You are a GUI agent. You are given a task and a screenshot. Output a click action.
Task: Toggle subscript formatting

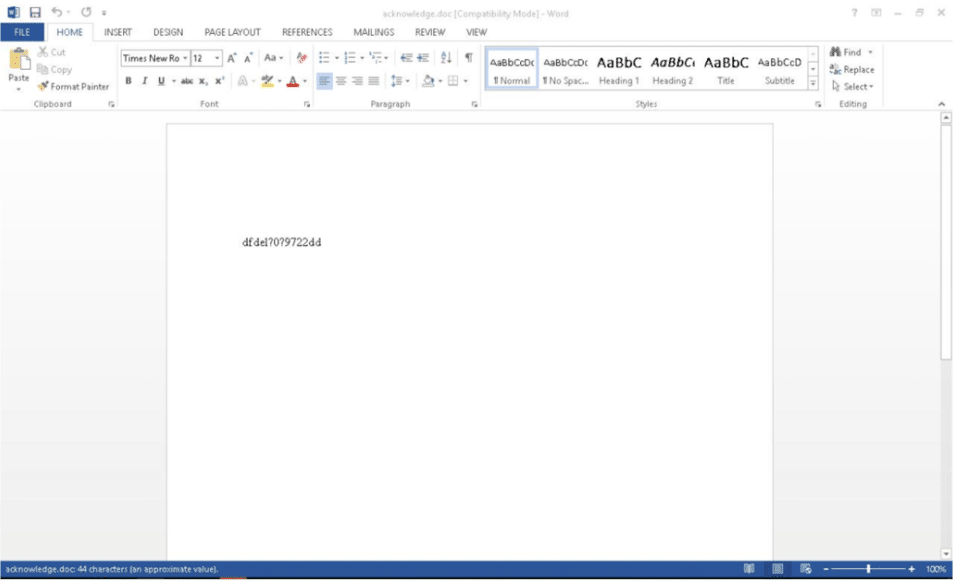tap(203, 81)
